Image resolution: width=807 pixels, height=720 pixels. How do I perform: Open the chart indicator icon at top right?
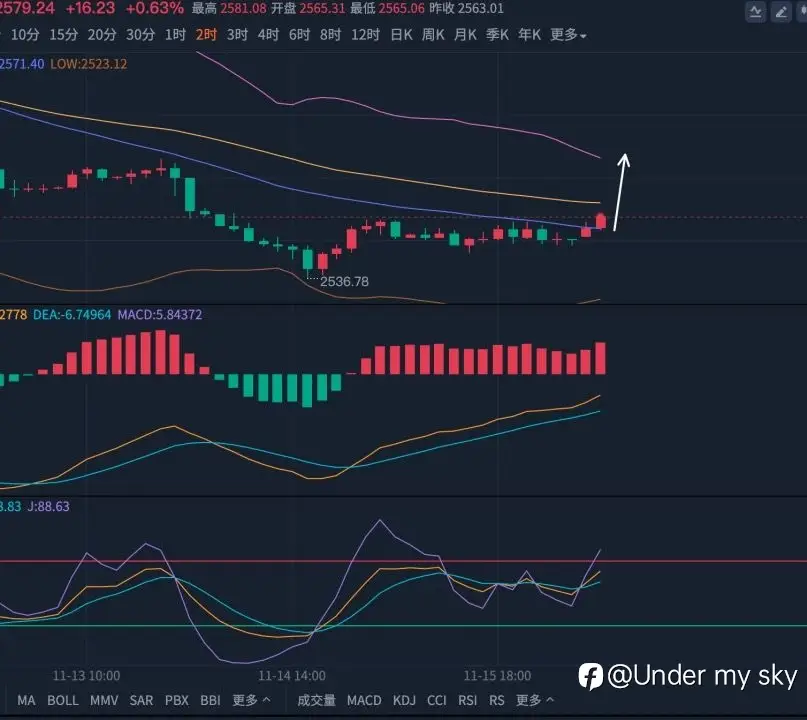(x=756, y=11)
